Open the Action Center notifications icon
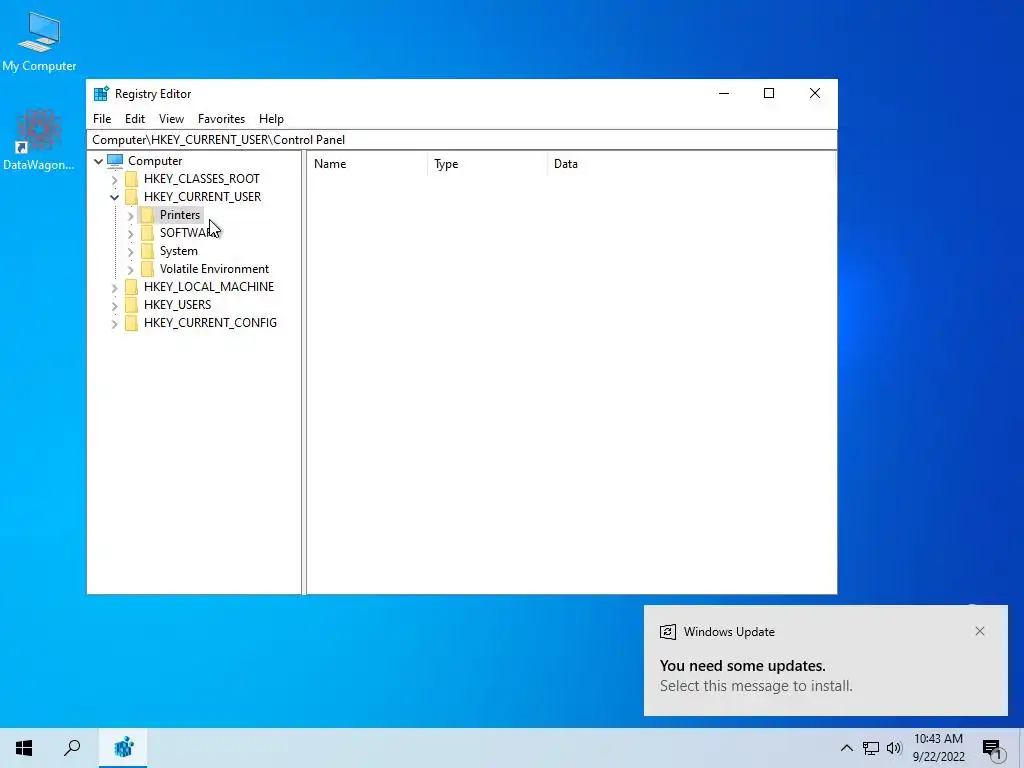The height and width of the screenshot is (768, 1024). point(992,749)
